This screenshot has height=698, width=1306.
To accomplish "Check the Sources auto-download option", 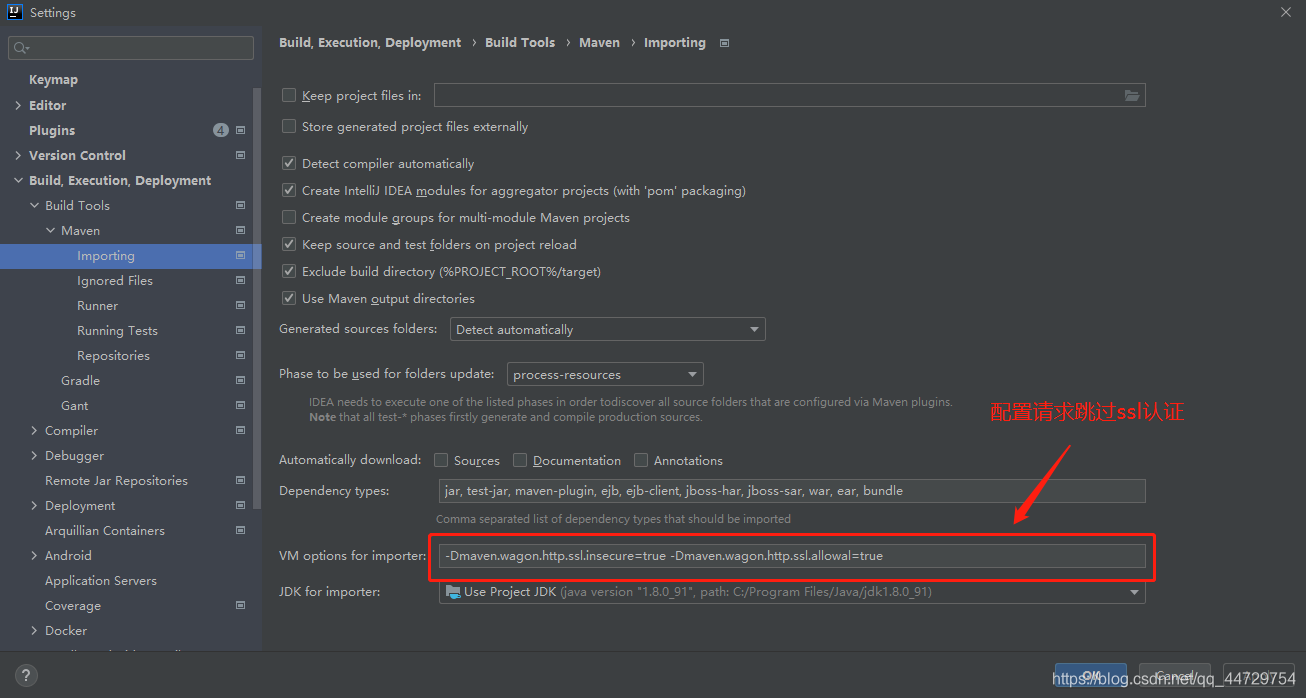I will 441,460.
